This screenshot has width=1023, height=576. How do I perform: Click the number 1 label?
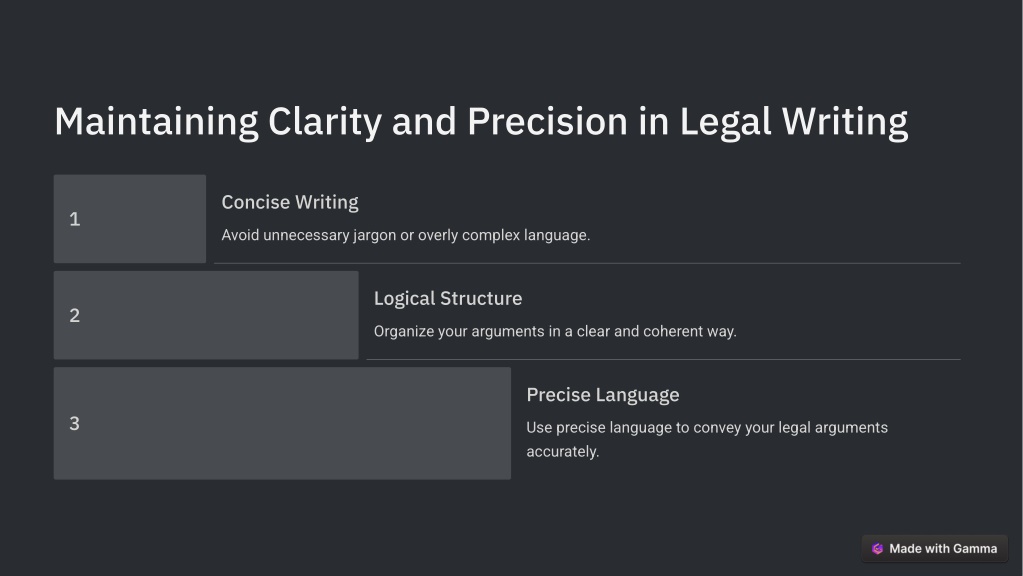[74, 219]
